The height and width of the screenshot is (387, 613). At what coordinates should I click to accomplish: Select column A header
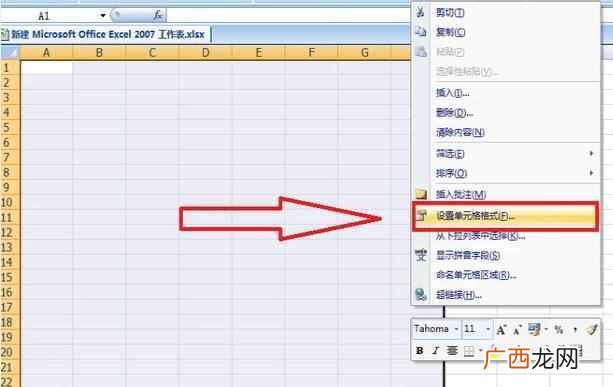46,52
